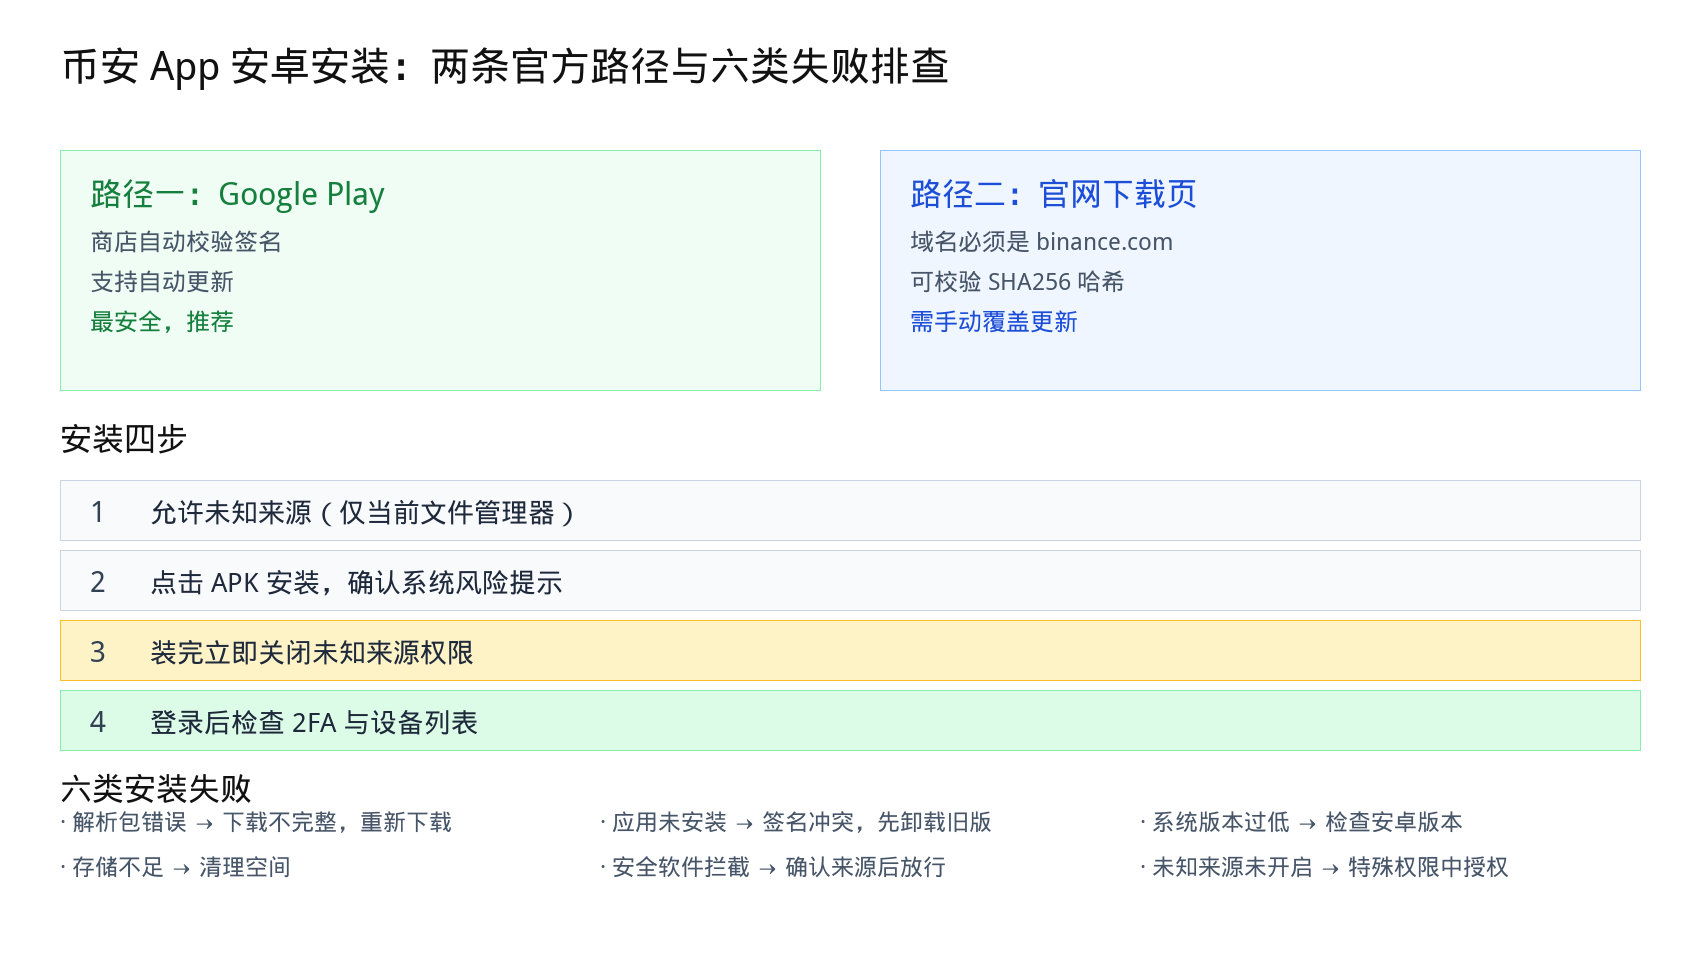Select step 2 '点击 APK 安装' row
1696x960 pixels.
[x=850, y=581]
